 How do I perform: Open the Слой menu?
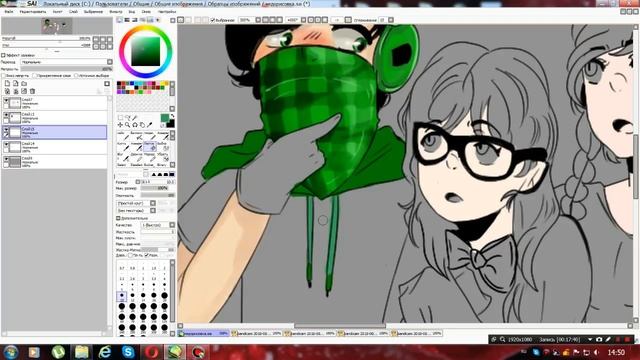(73, 12)
